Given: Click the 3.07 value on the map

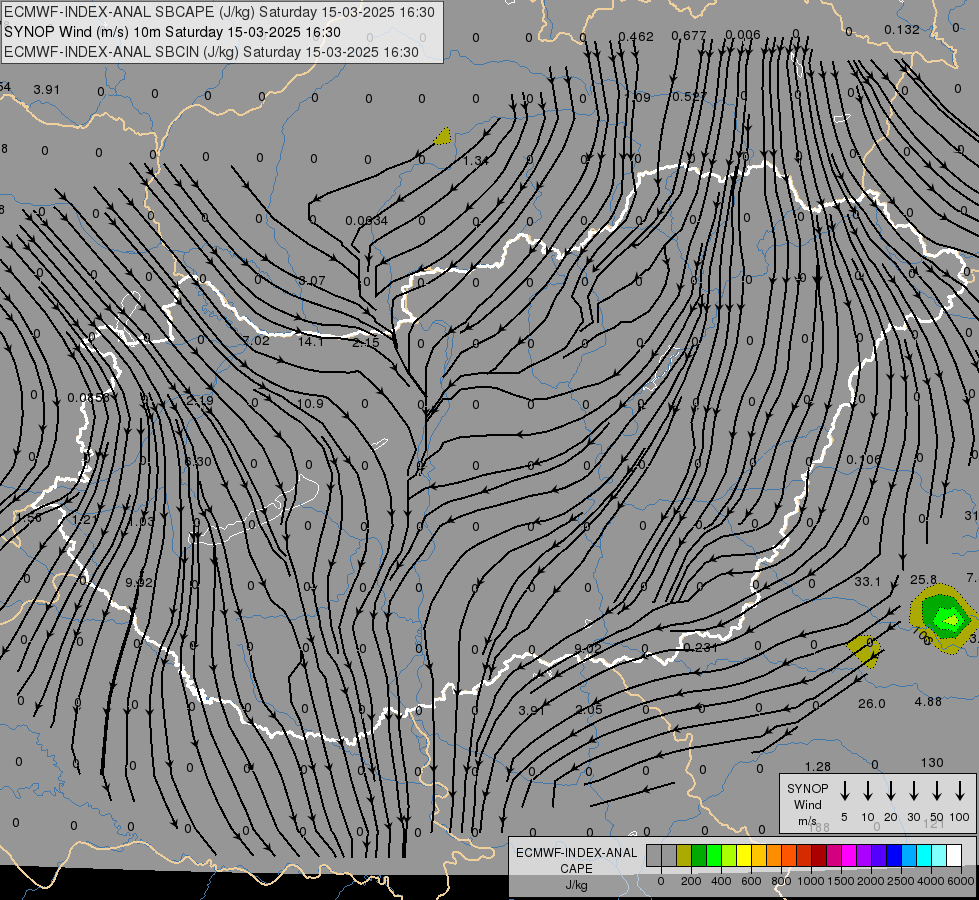Looking at the screenshot, I should pyautogui.click(x=312, y=281).
